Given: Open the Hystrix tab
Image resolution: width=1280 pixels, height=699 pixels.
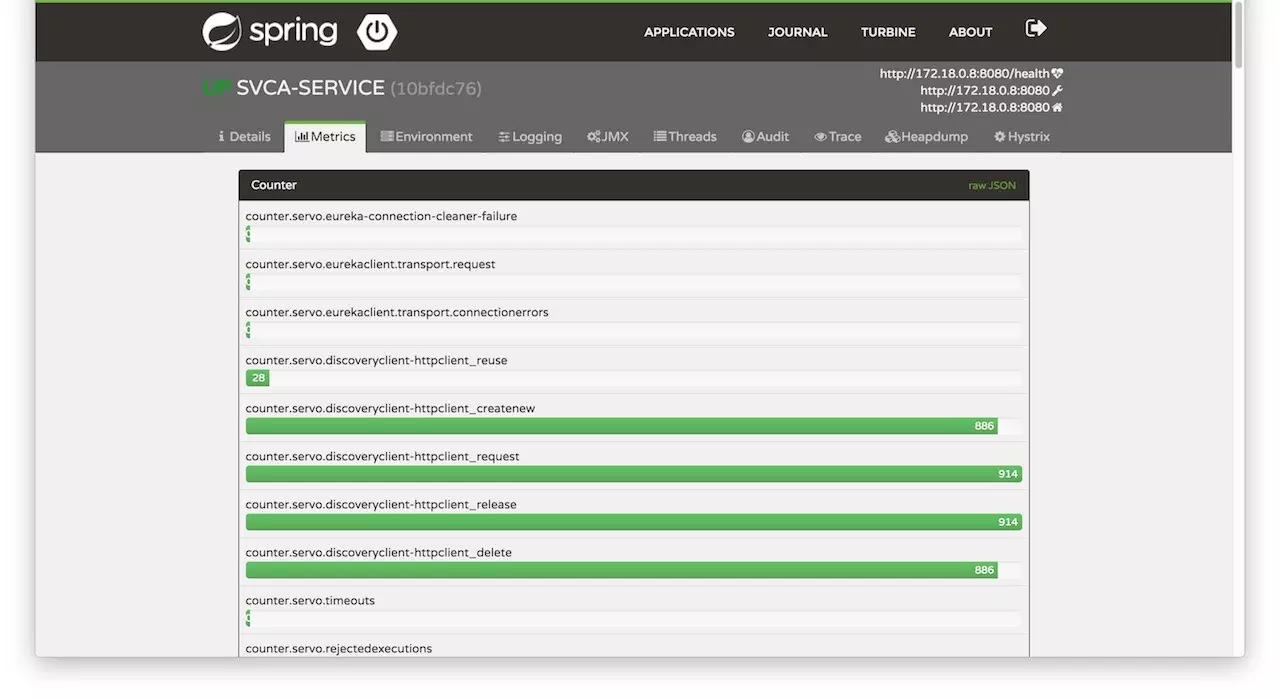Looking at the screenshot, I should 1021,137.
